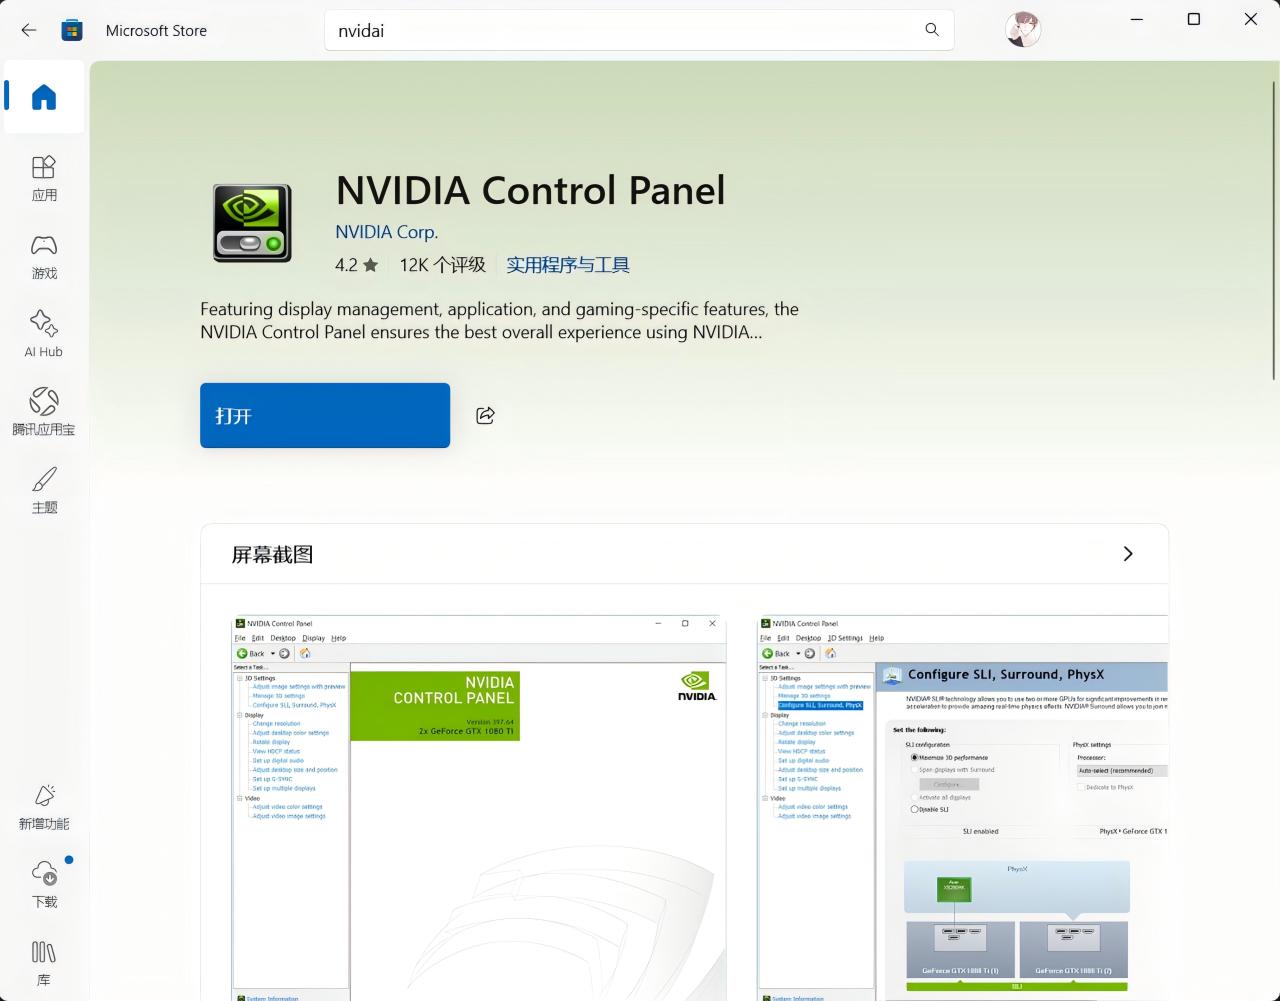Viewport: 1280px width, 1001px height.
Task: Open the NVIDIA Corp. publisher link
Action: (x=386, y=232)
